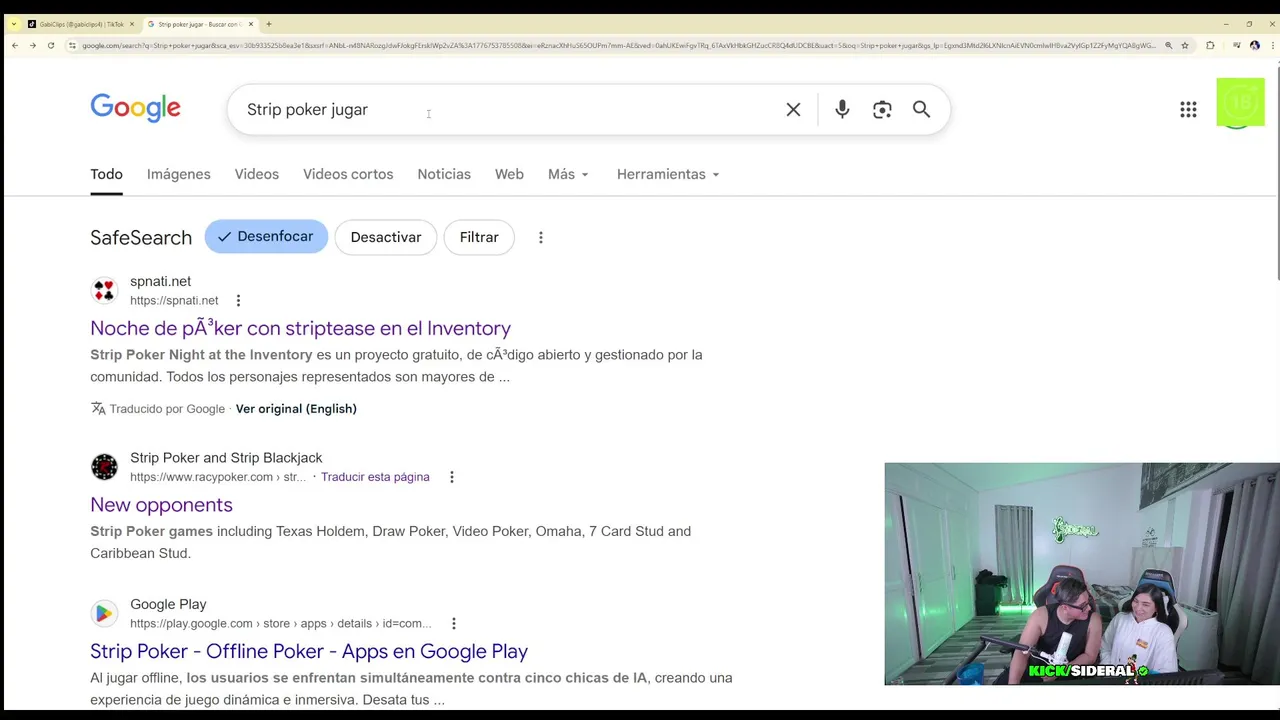Open the browser extensions puzzle icon
1280x720 pixels.
1210,45
